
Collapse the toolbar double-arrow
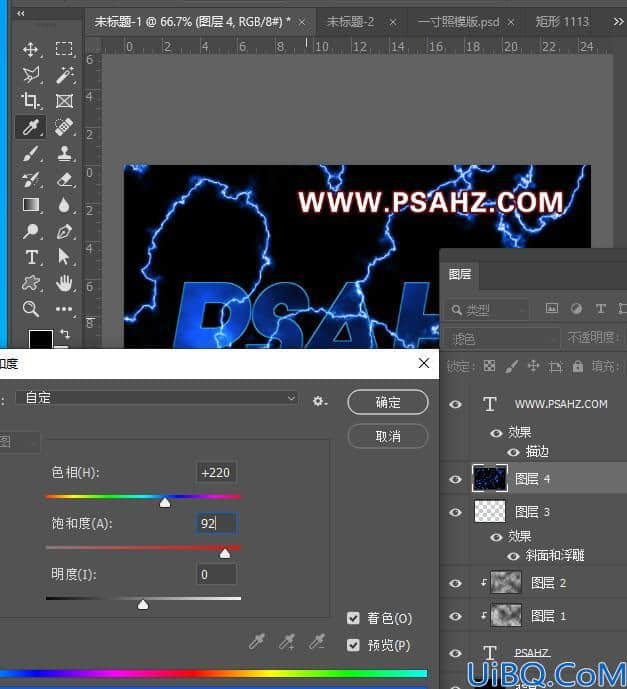coord(21,14)
